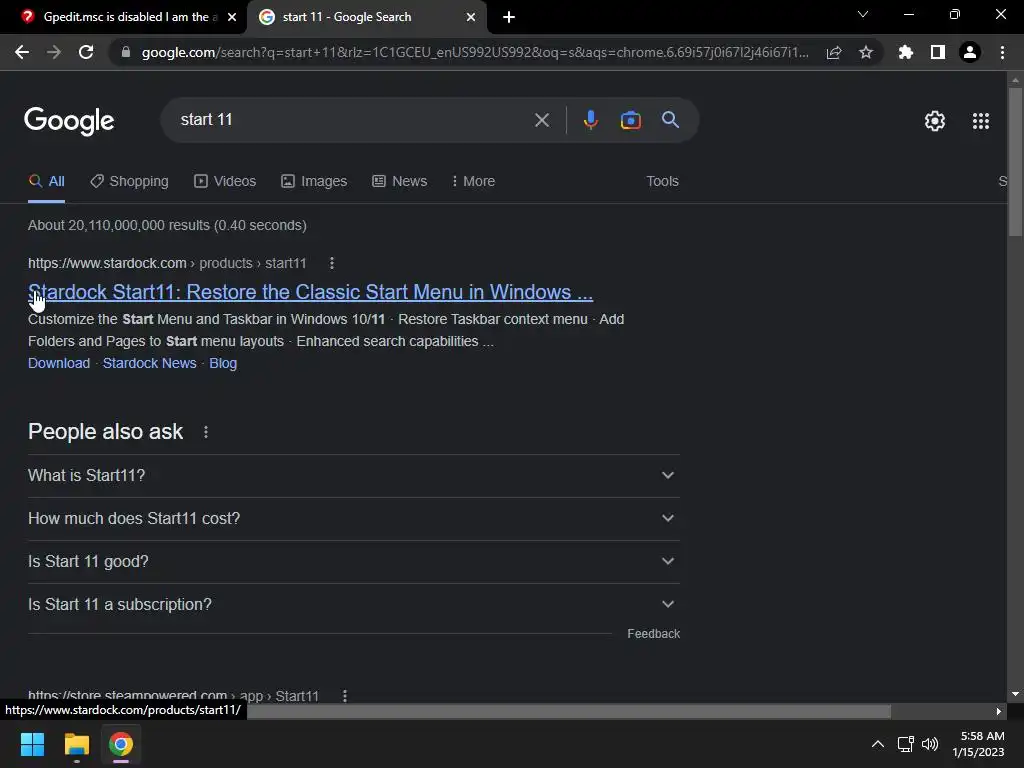Share this page using the share icon
This screenshot has width=1024, height=768.
[834, 52]
